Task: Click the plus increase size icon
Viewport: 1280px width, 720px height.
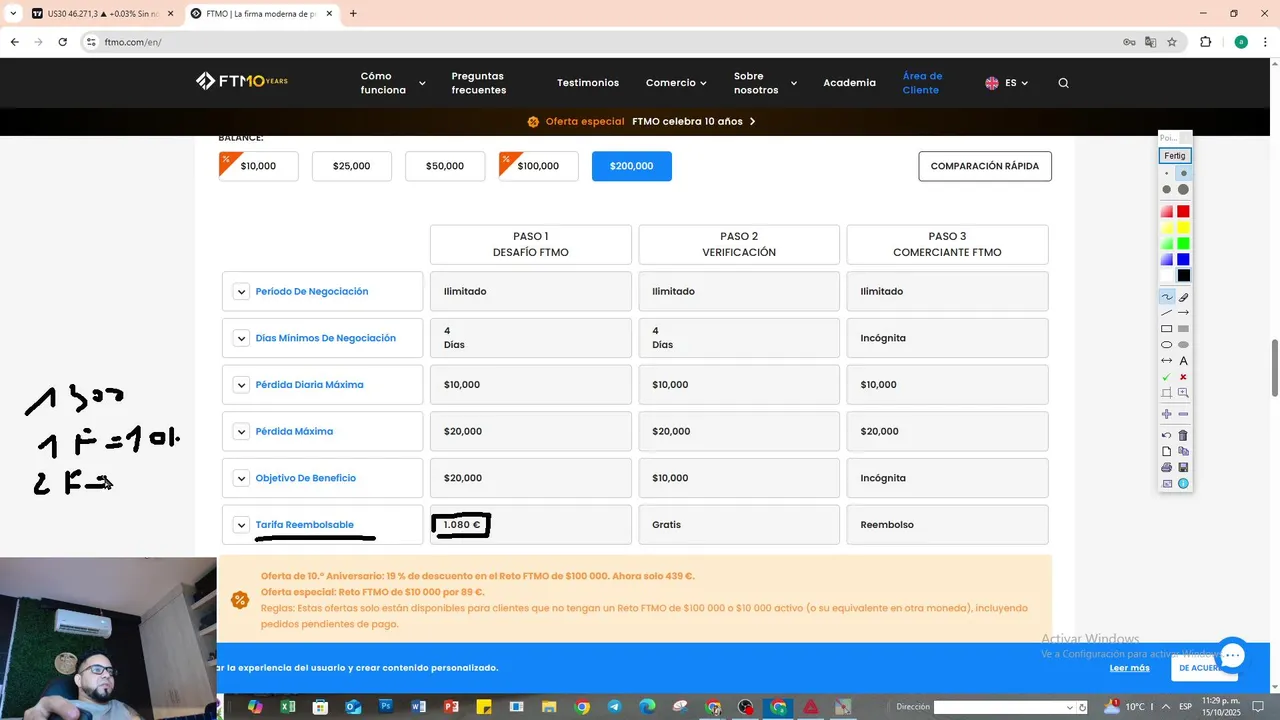Action: [x=1167, y=414]
